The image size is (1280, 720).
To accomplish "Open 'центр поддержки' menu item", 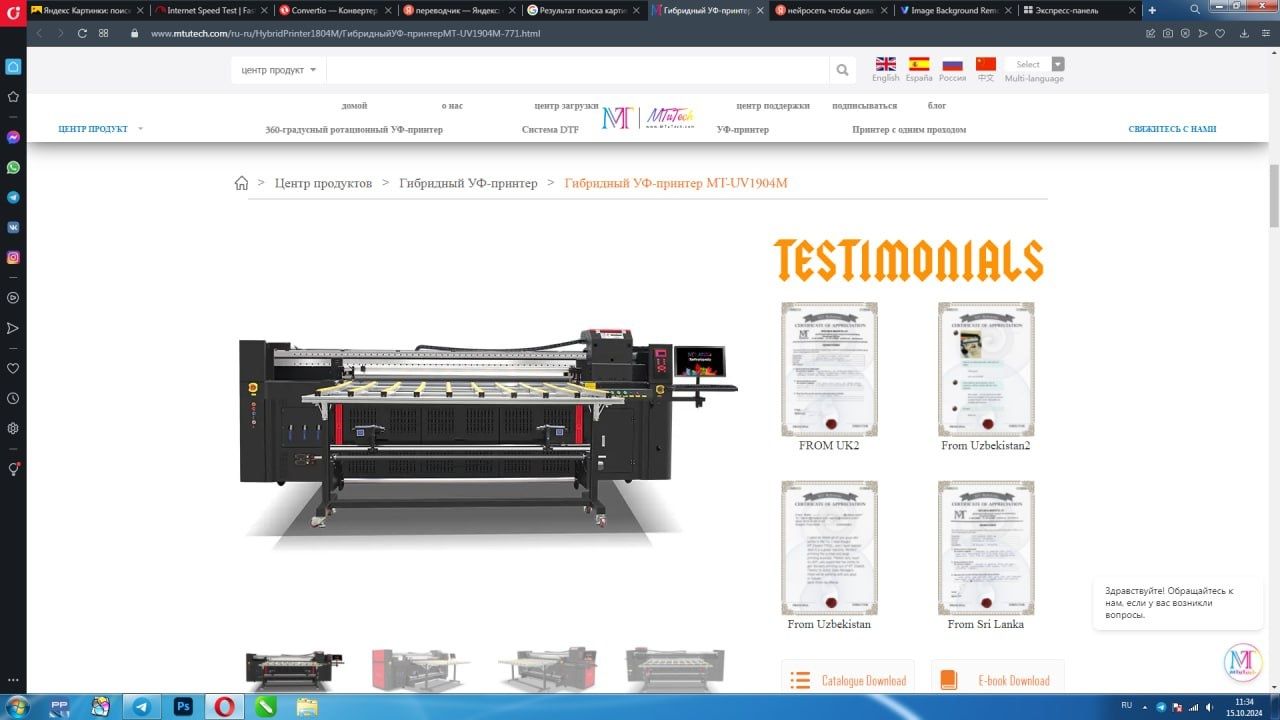I will [x=773, y=105].
